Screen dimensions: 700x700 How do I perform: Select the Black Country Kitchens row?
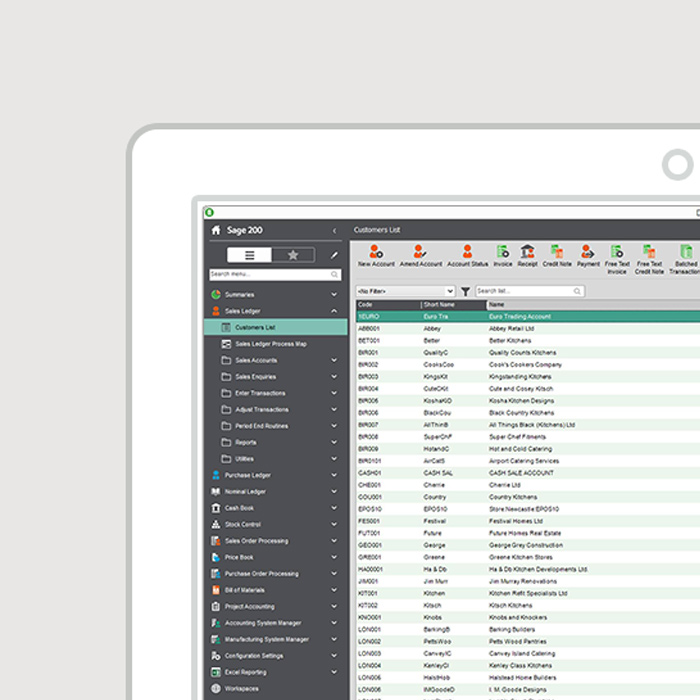(528, 413)
